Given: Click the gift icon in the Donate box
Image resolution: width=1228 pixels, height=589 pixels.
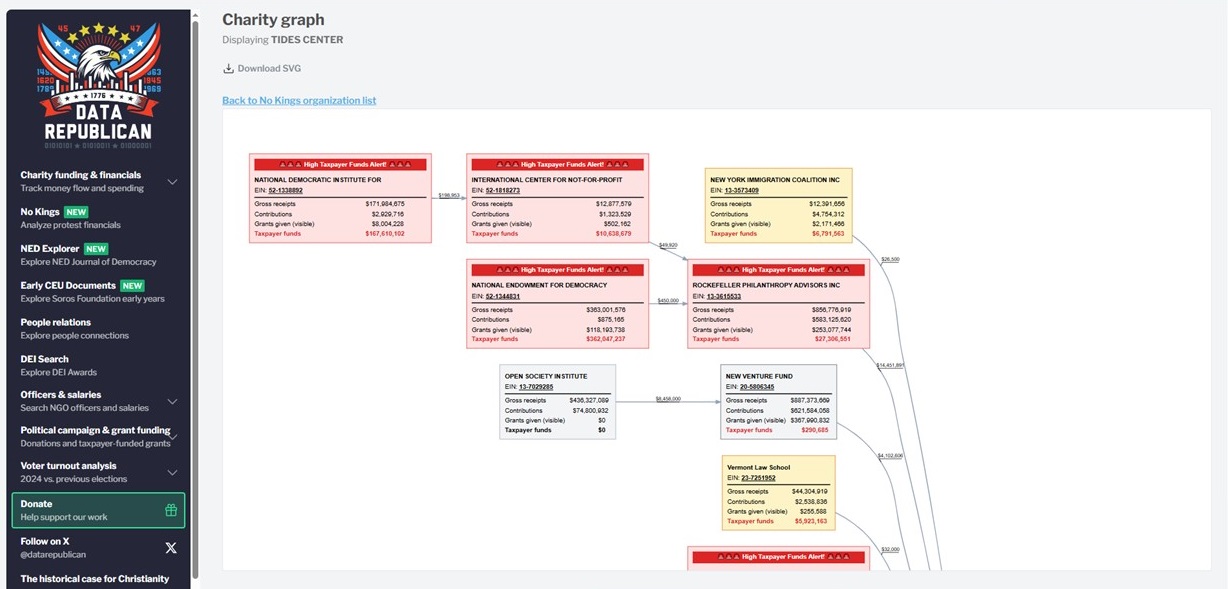Looking at the screenshot, I should (x=171, y=510).
